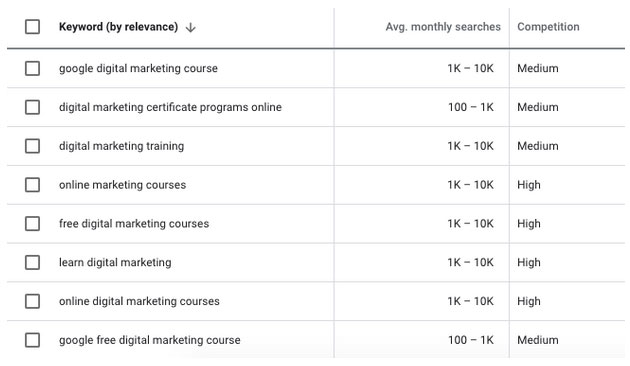Screen dimensions: 630x366
Task: Open the google digital marketing course keyword
Action: (x=138, y=68)
